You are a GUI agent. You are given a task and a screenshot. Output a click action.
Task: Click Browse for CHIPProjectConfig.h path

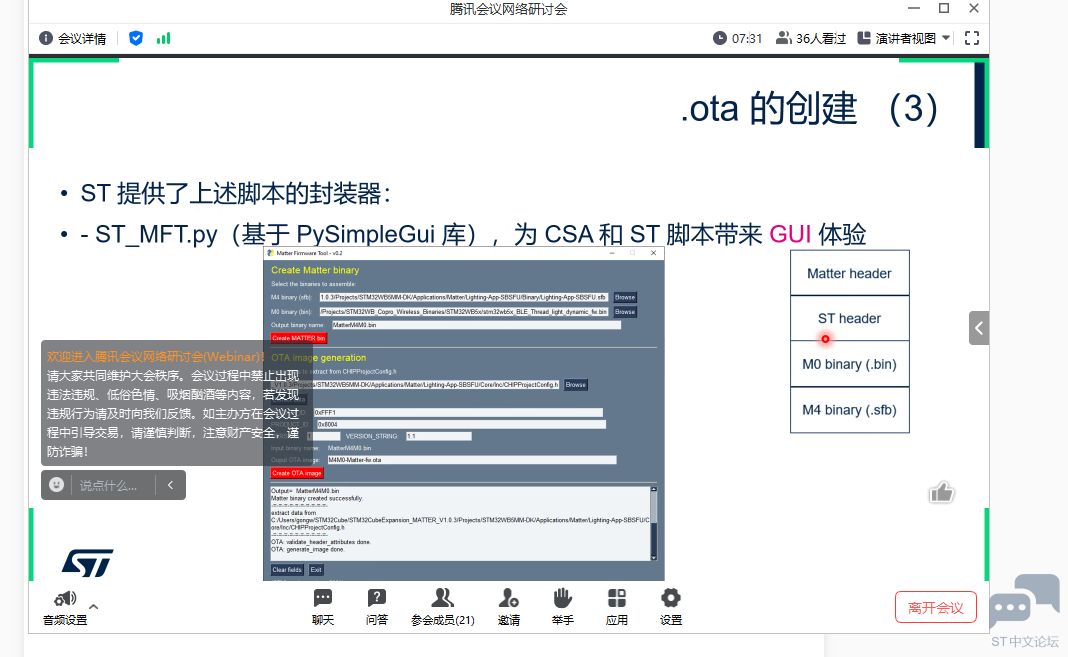click(576, 385)
